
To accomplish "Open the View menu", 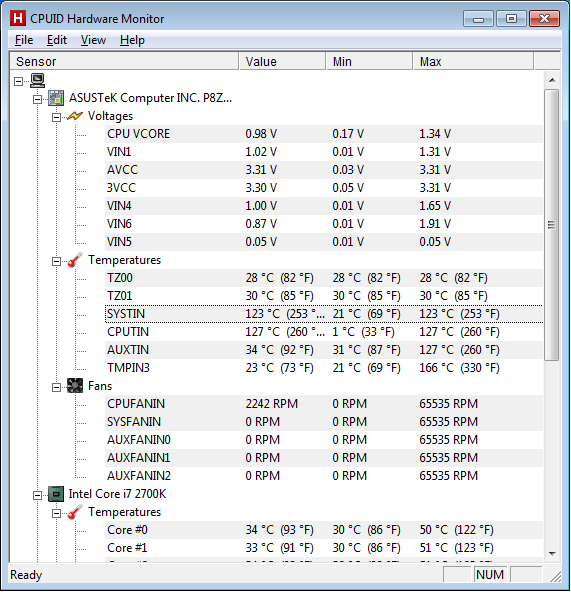I will pos(93,40).
